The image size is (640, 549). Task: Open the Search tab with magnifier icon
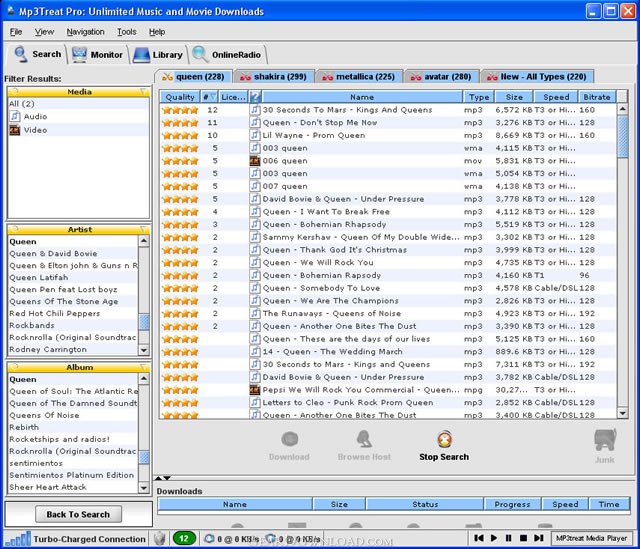coord(38,54)
